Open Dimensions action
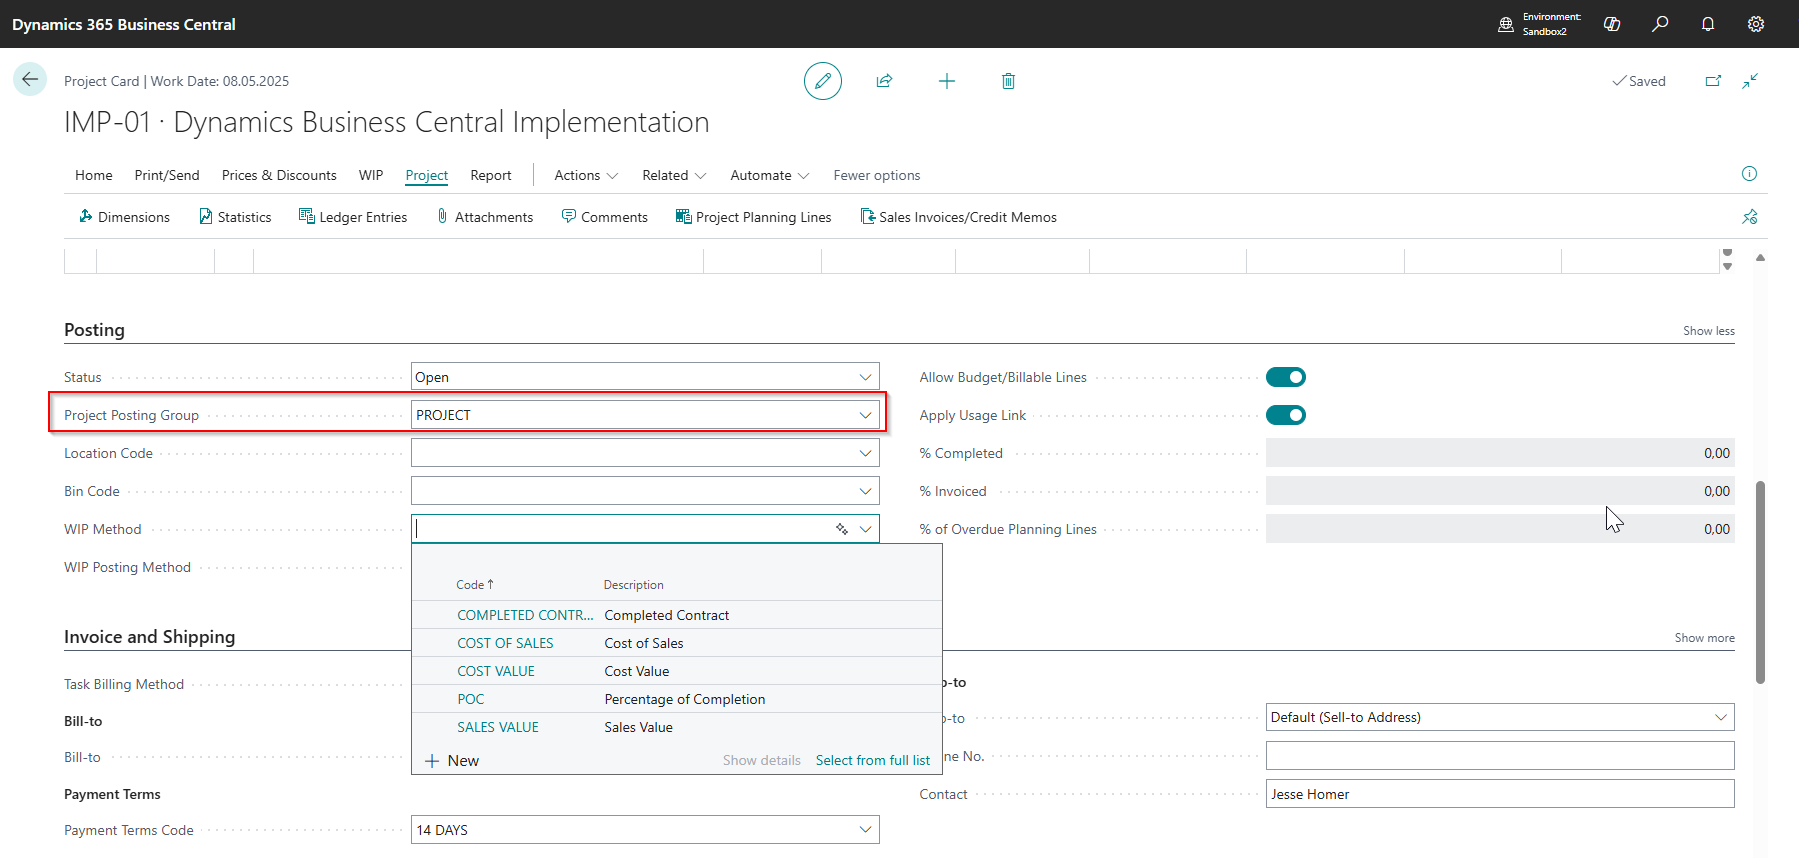The height and width of the screenshot is (858, 1799). coord(124,217)
